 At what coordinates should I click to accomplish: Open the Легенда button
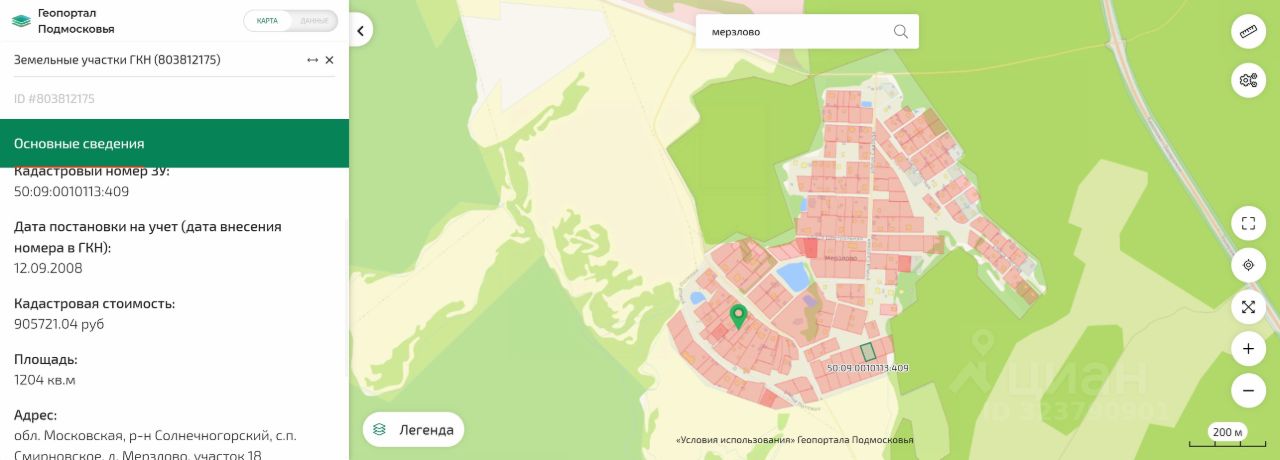(x=413, y=430)
